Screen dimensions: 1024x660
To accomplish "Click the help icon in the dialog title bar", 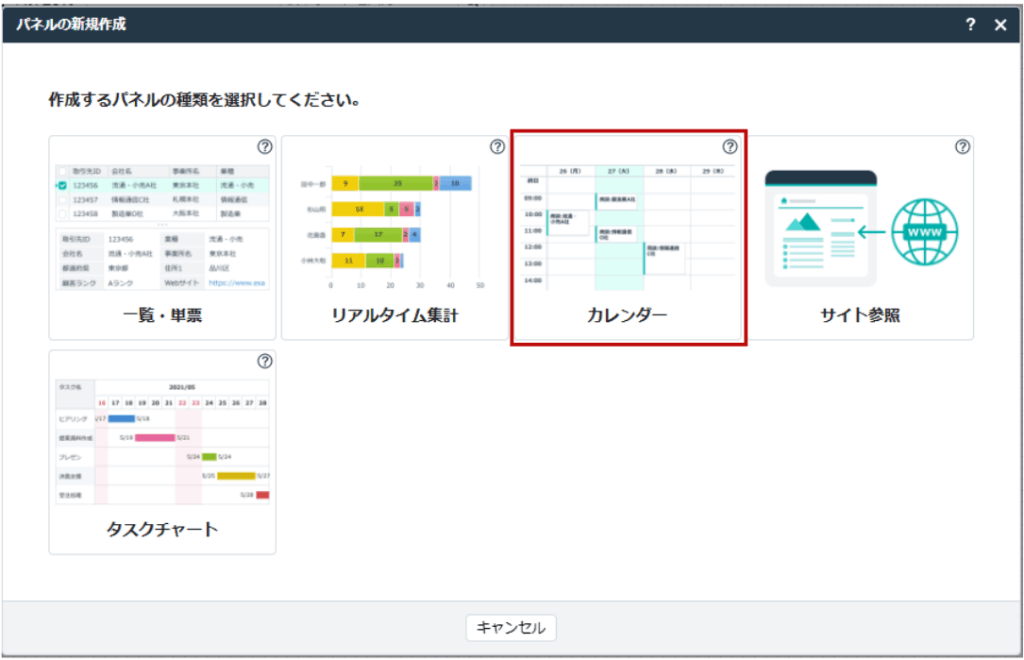I will (x=970, y=25).
